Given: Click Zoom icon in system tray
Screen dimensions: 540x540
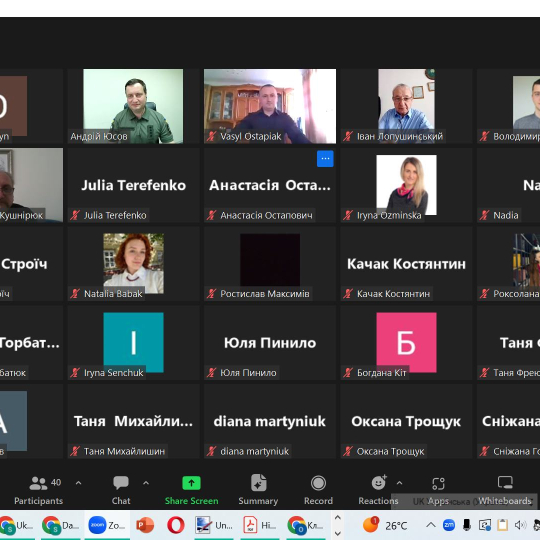Looking at the screenshot, I should [x=449, y=525].
